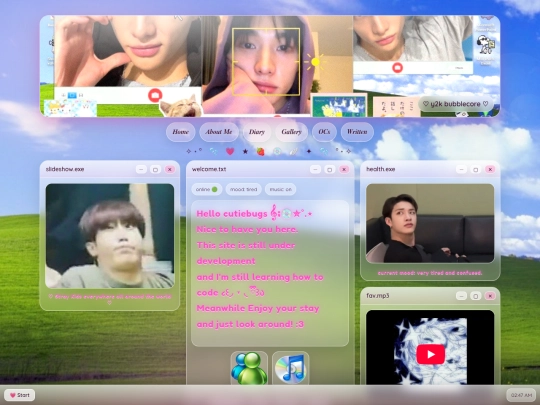Go to the About Me page
The image size is (540, 405).
(x=219, y=132)
